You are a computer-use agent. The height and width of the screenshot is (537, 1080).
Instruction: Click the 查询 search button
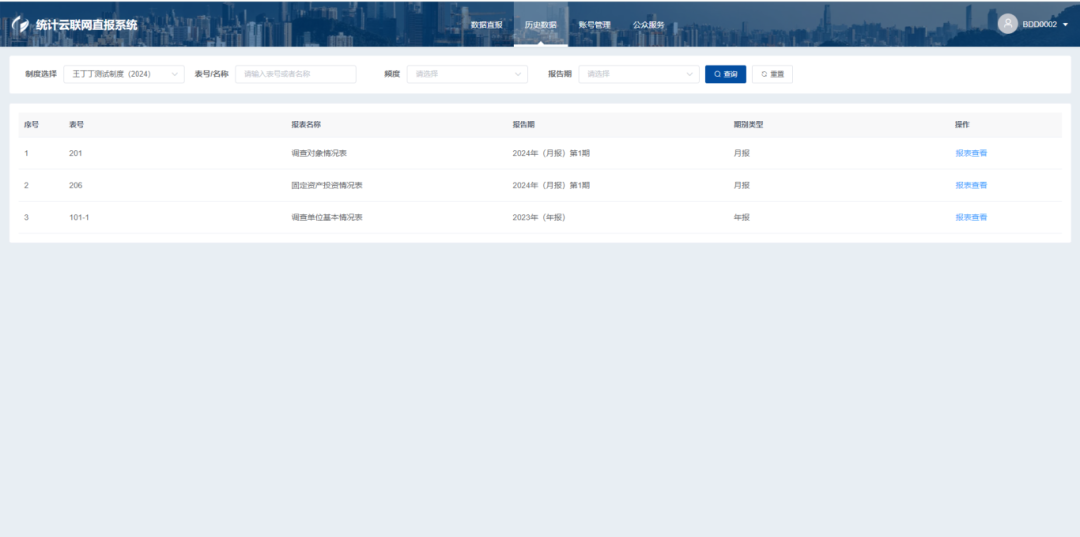point(725,74)
